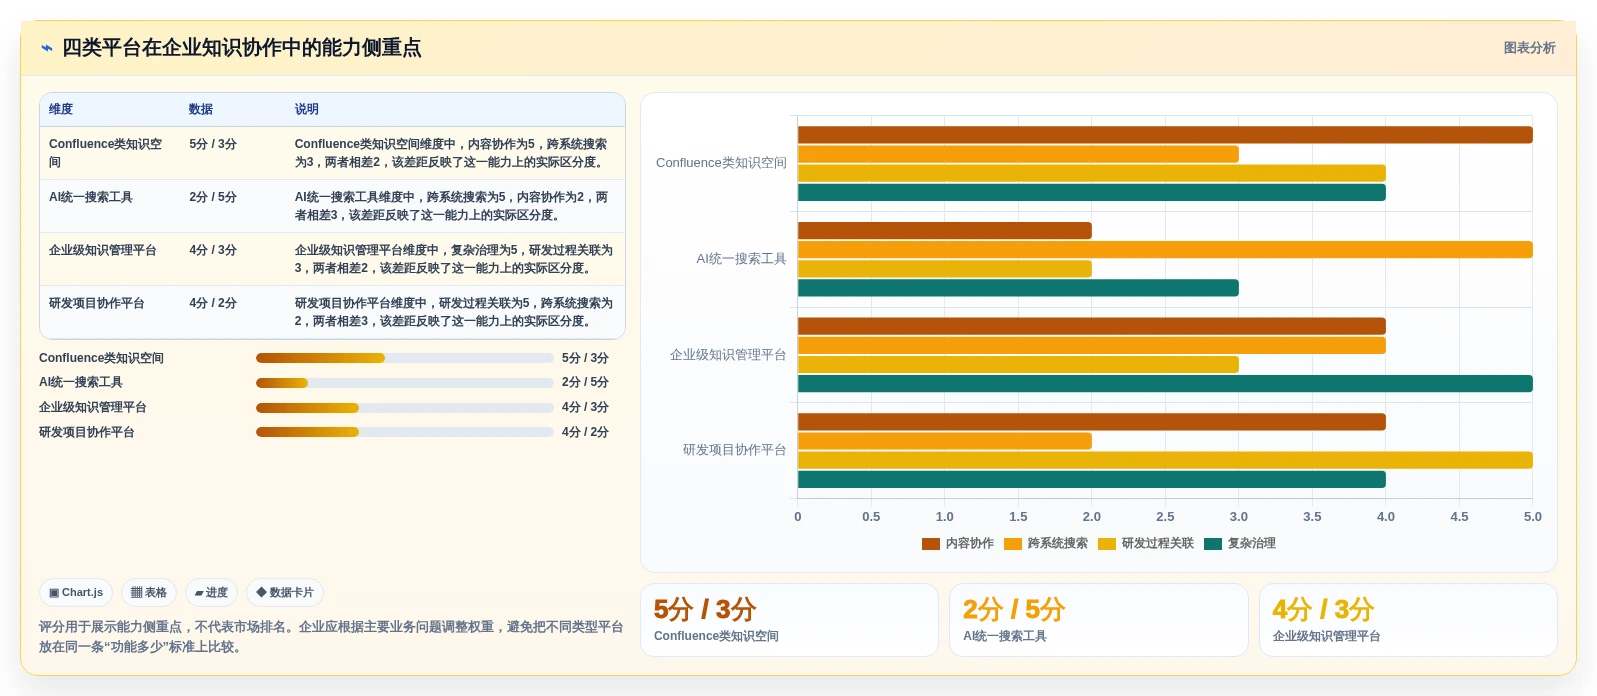
Task: Select the 进度 tag chip
Action: coord(211,593)
